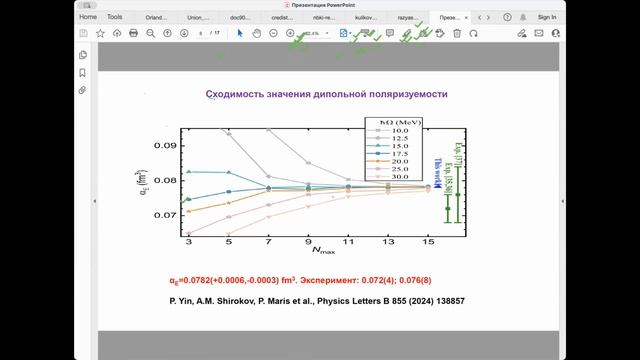Open the bookmarks panel
The height and width of the screenshot is (360, 640).
(x=82, y=73)
